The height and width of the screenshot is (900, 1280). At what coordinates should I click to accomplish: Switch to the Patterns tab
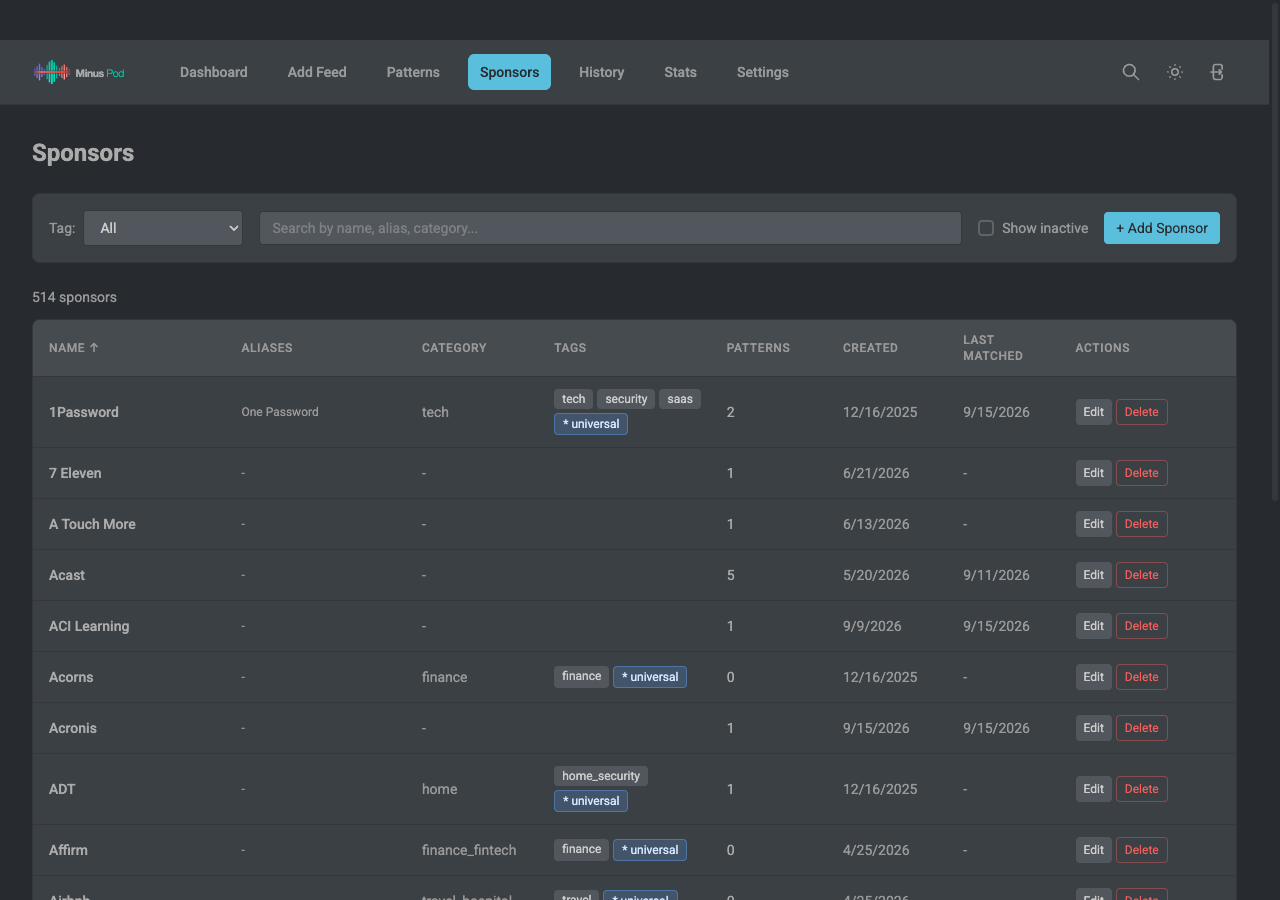pos(413,72)
